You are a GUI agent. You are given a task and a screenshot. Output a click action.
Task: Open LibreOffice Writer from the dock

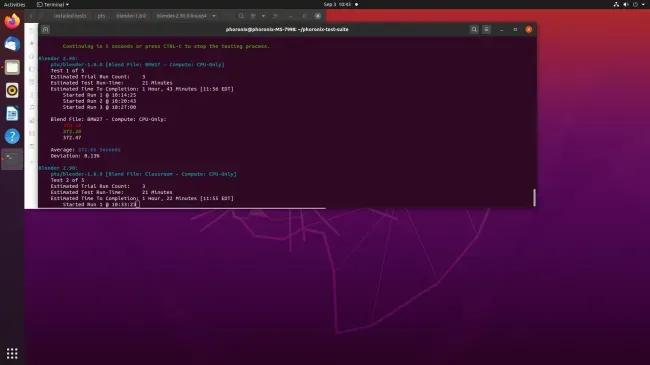[x=12, y=113]
